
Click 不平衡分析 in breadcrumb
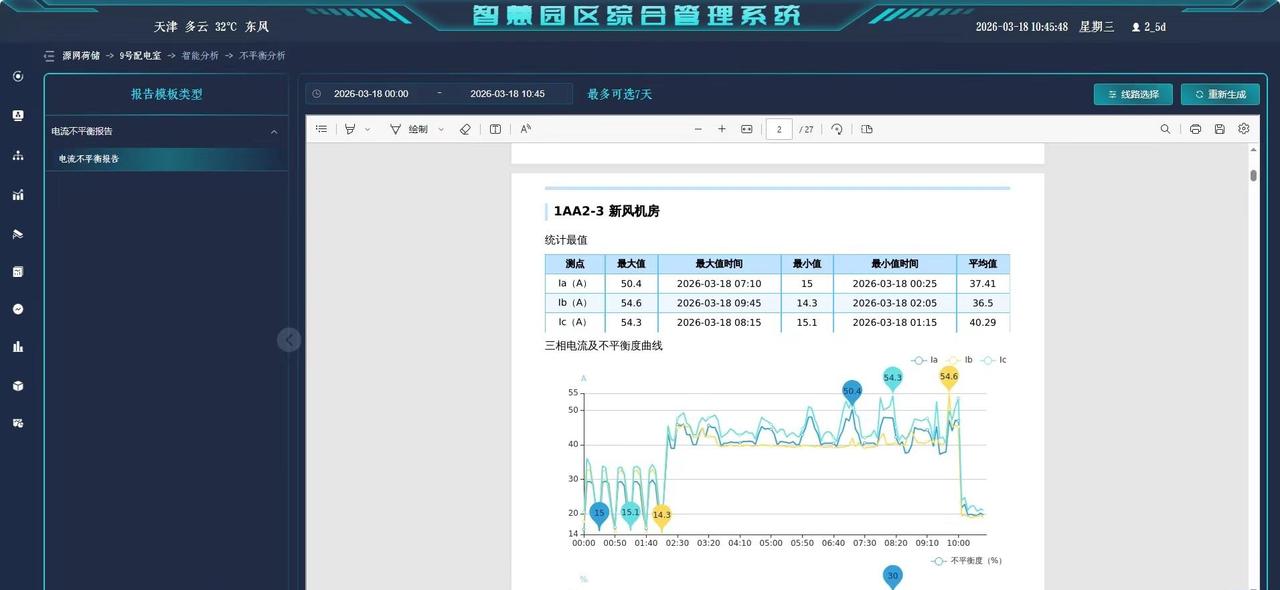point(262,56)
